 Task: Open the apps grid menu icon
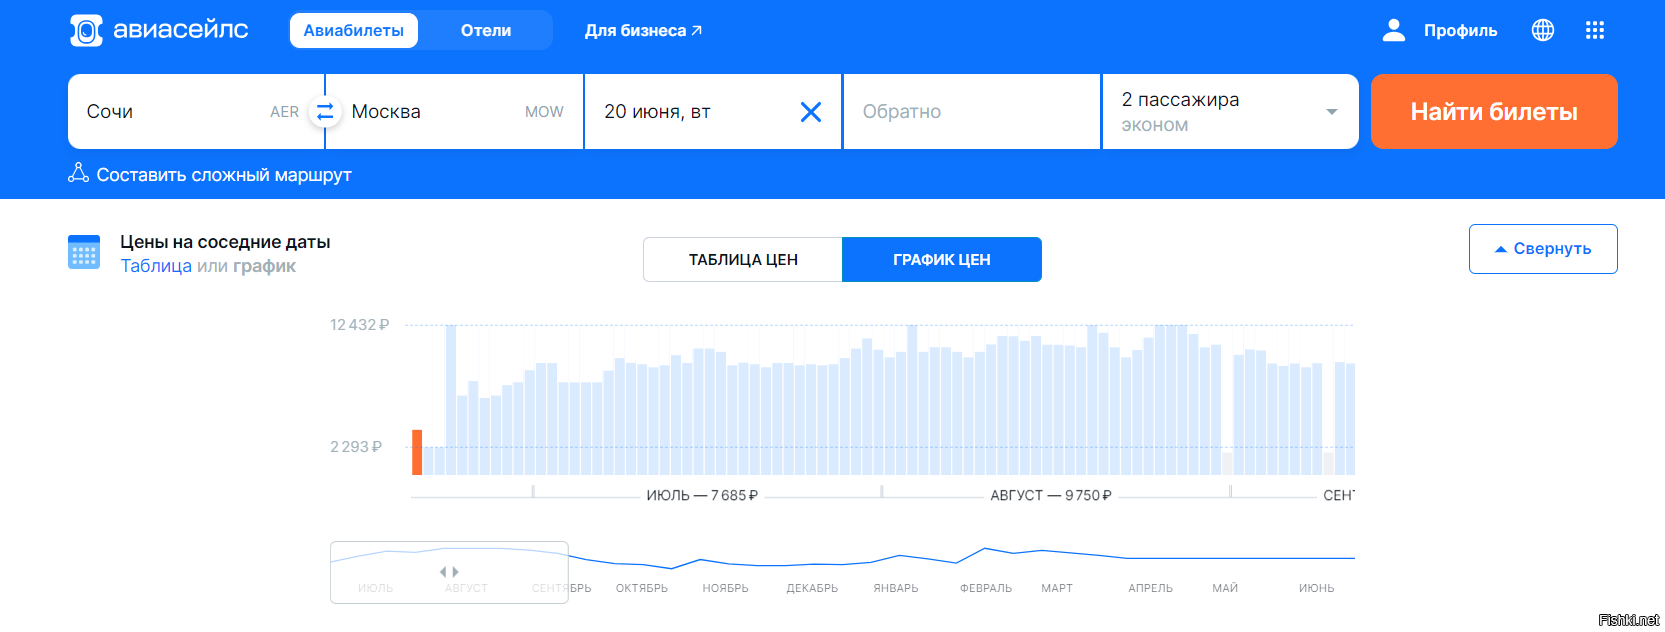point(1595,31)
